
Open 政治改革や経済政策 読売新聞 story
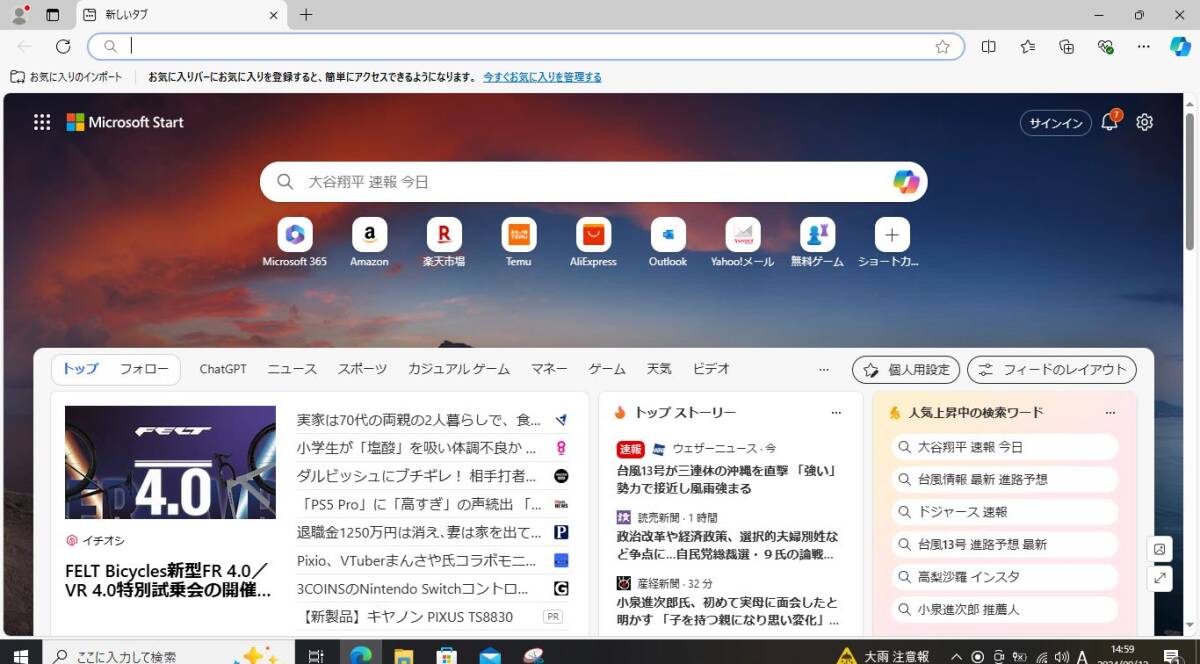727,545
